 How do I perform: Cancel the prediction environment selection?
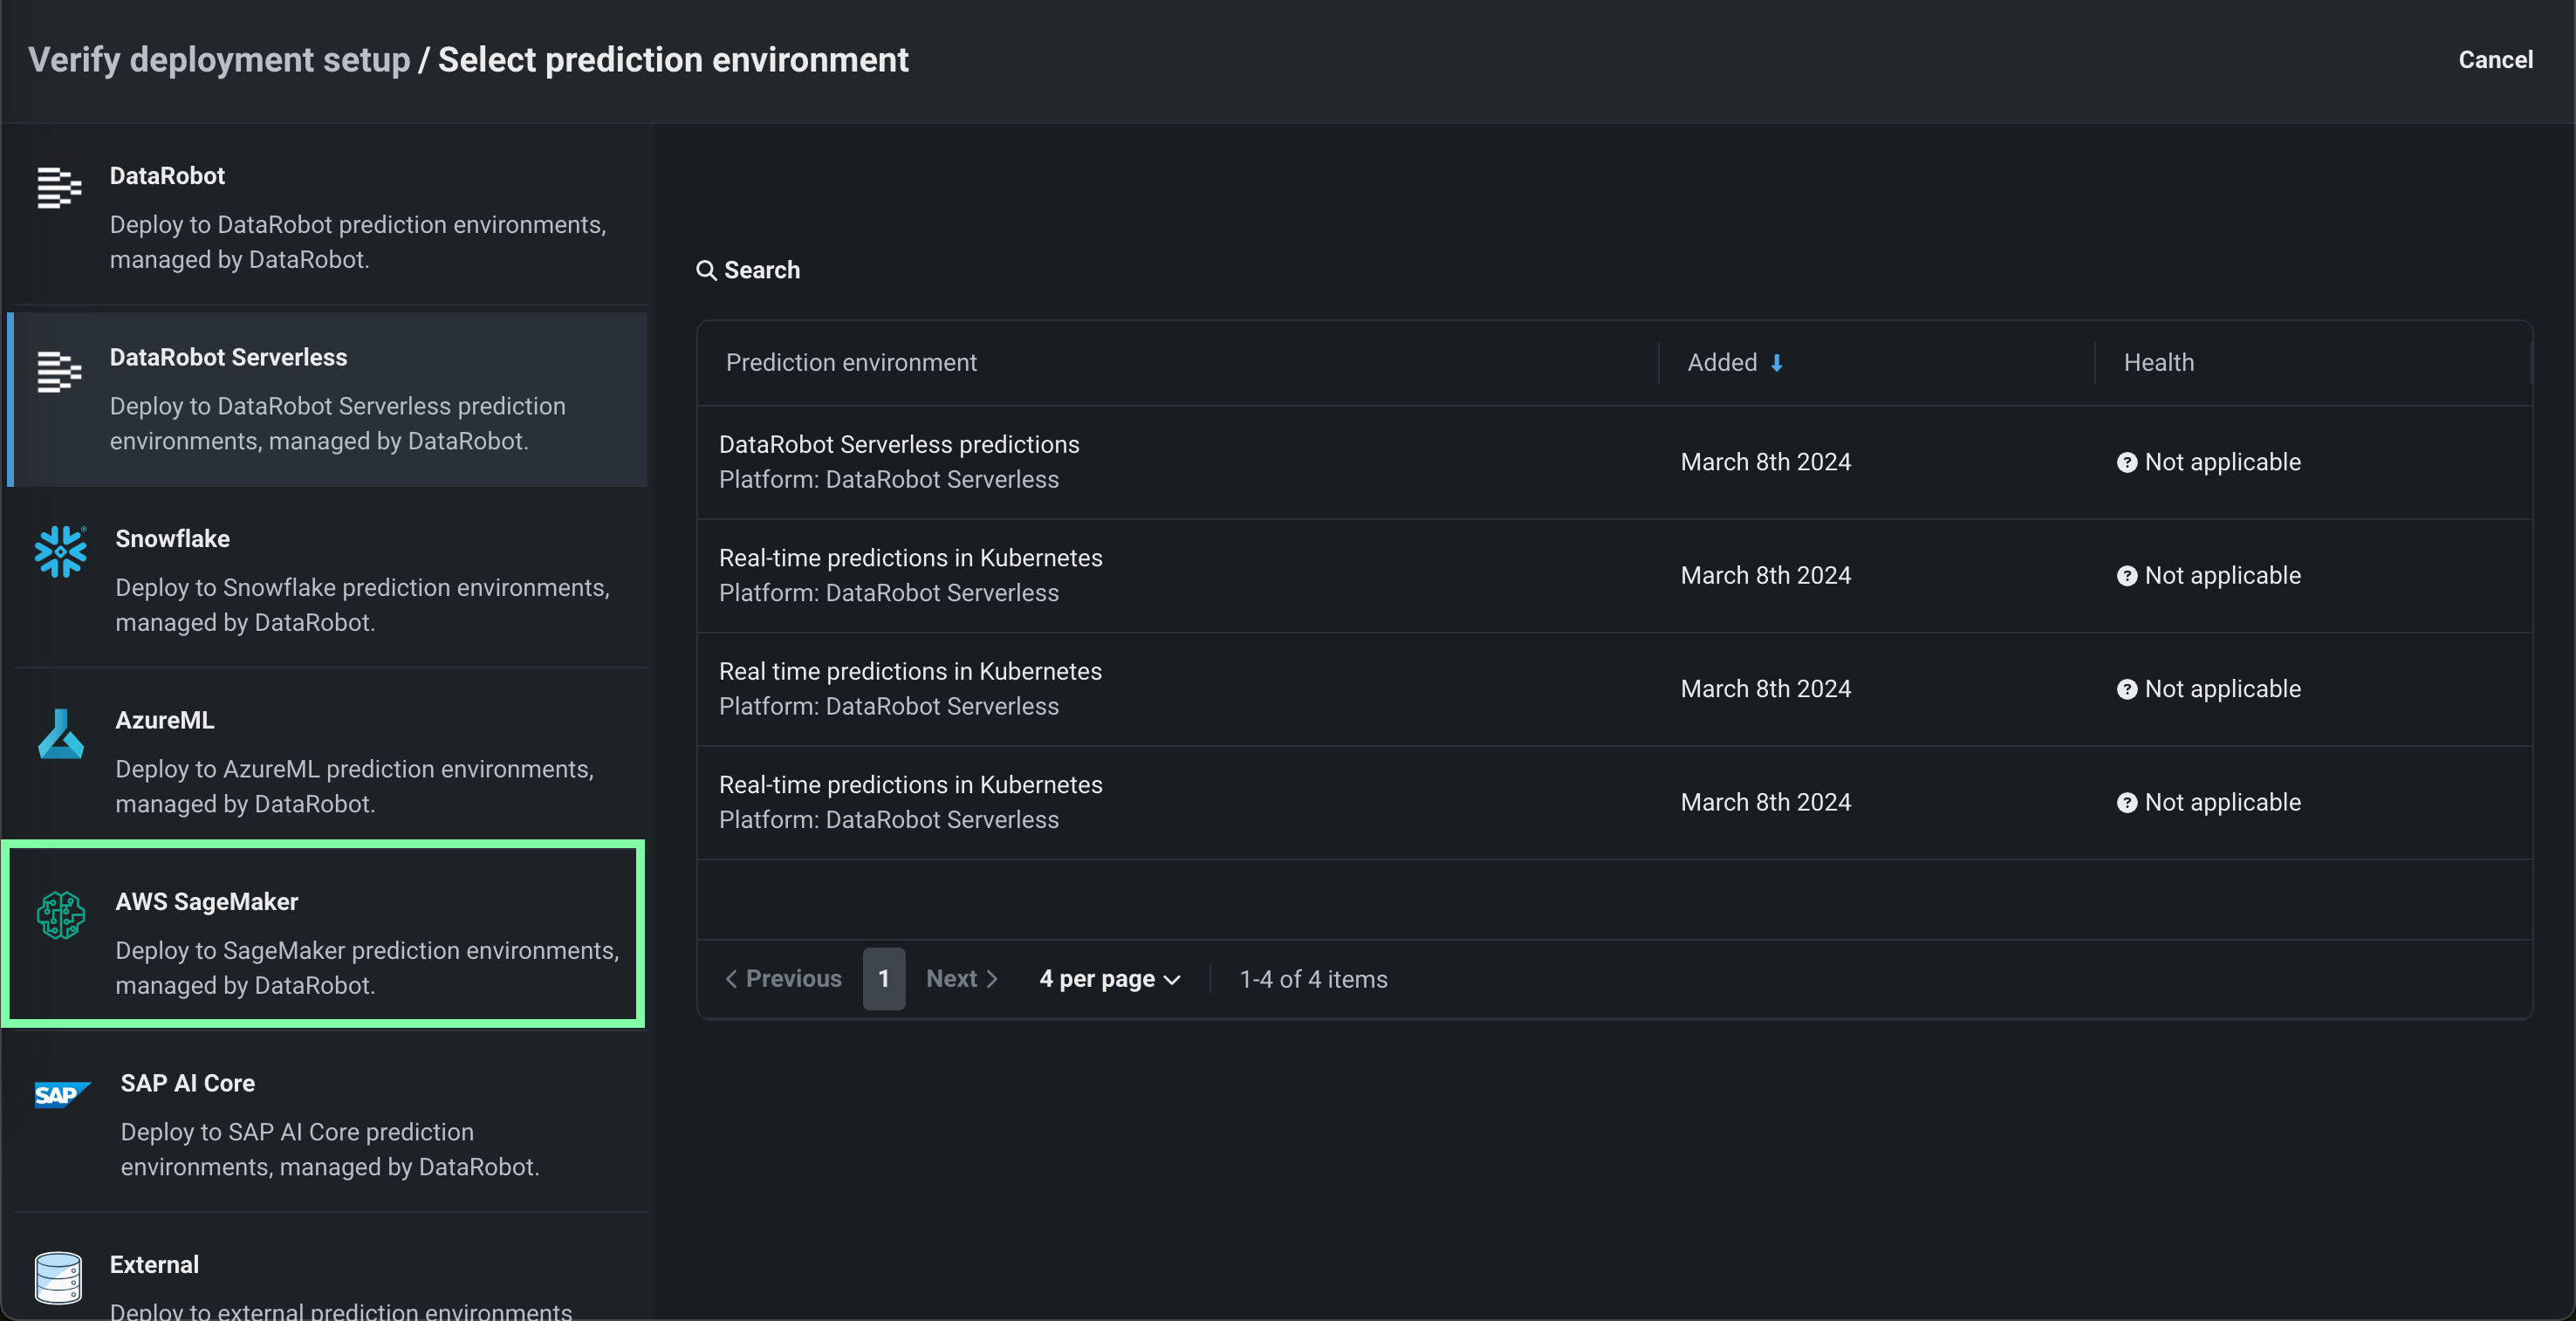pyautogui.click(x=2494, y=60)
